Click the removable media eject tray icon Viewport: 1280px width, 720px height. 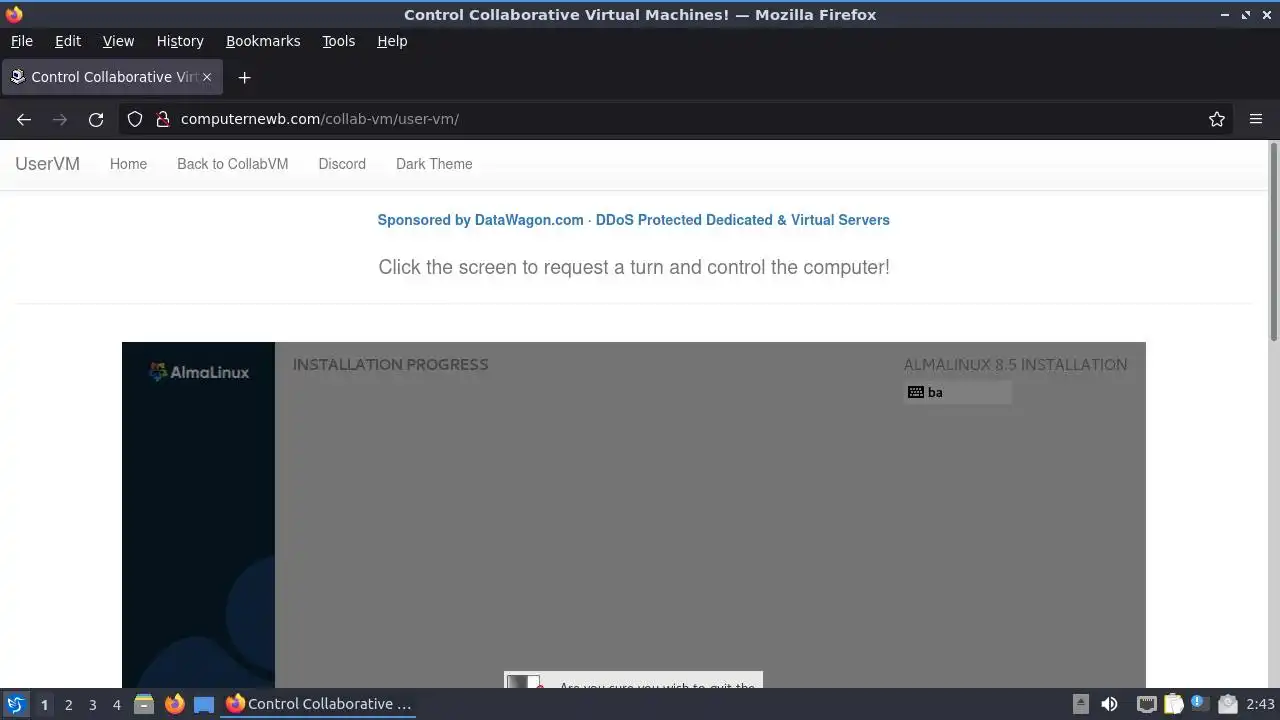click(x=1081, y=704)
